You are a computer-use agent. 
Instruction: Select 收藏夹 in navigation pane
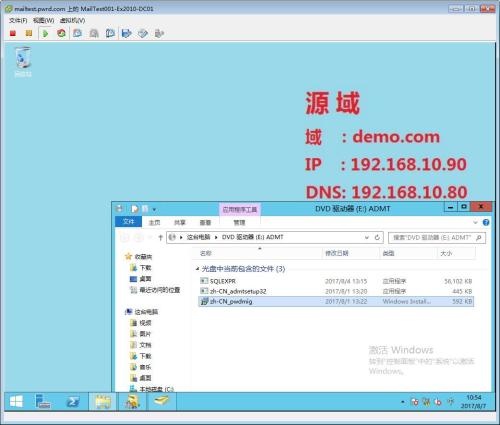143,256
